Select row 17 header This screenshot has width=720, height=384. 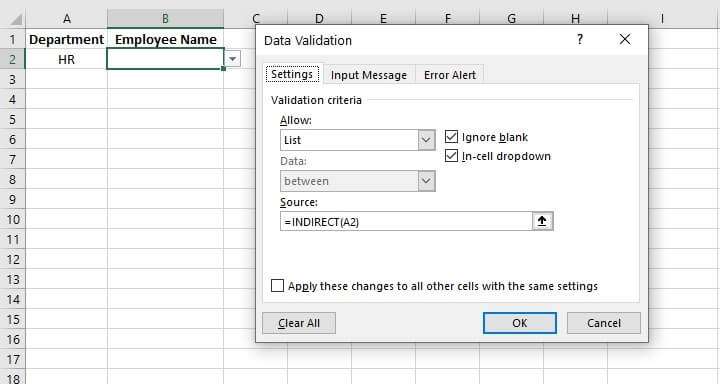click(12, 359)
